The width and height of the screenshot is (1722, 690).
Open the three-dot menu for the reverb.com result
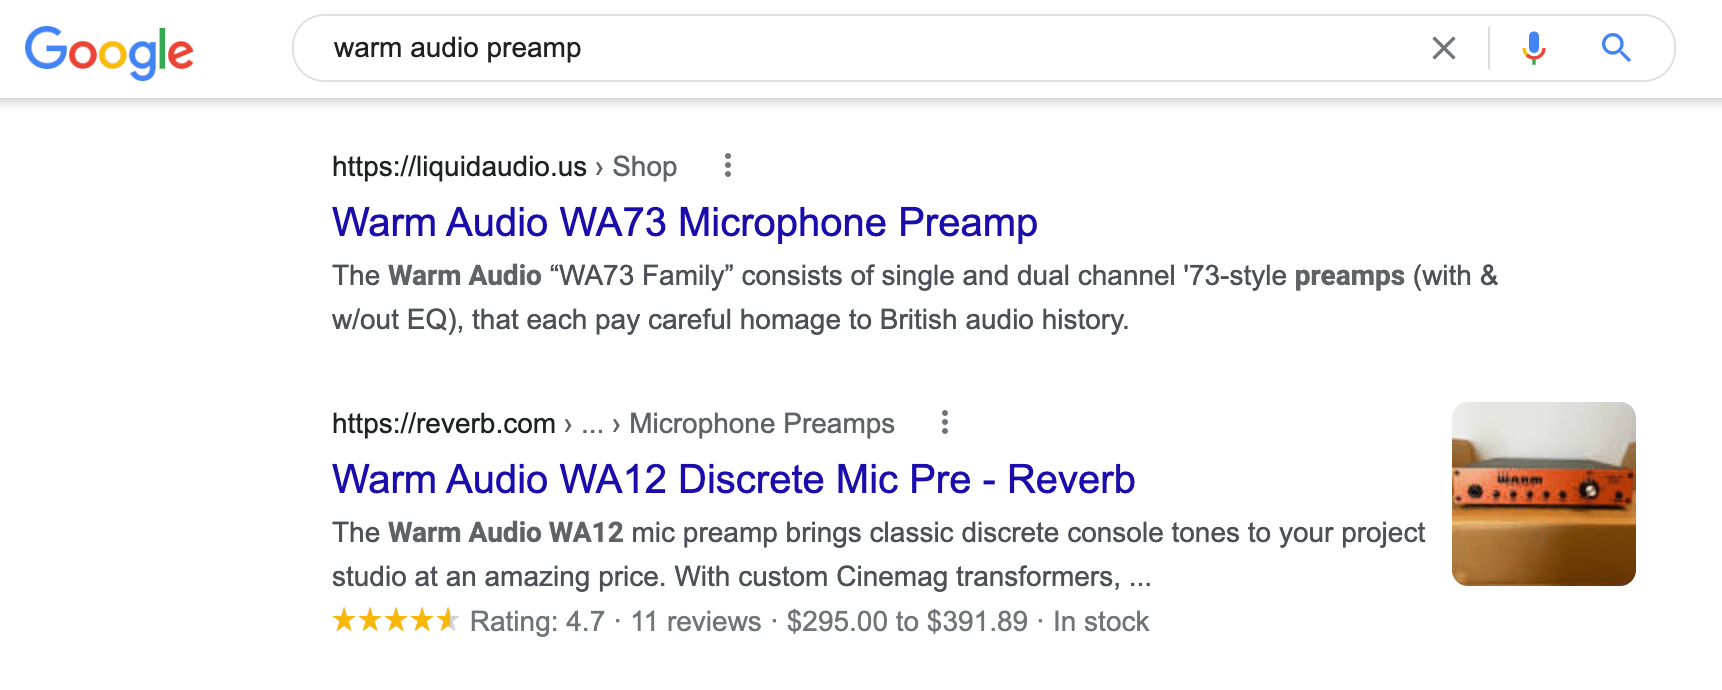point(944,422)
